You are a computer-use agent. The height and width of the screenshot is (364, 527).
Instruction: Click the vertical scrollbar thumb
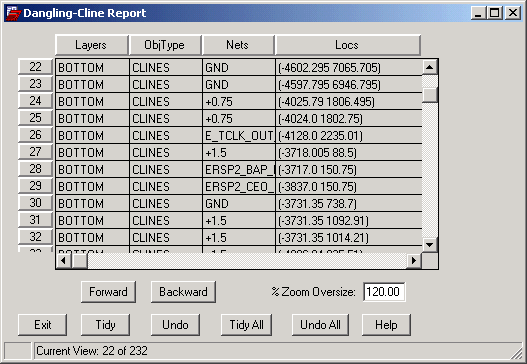point(430,95)
